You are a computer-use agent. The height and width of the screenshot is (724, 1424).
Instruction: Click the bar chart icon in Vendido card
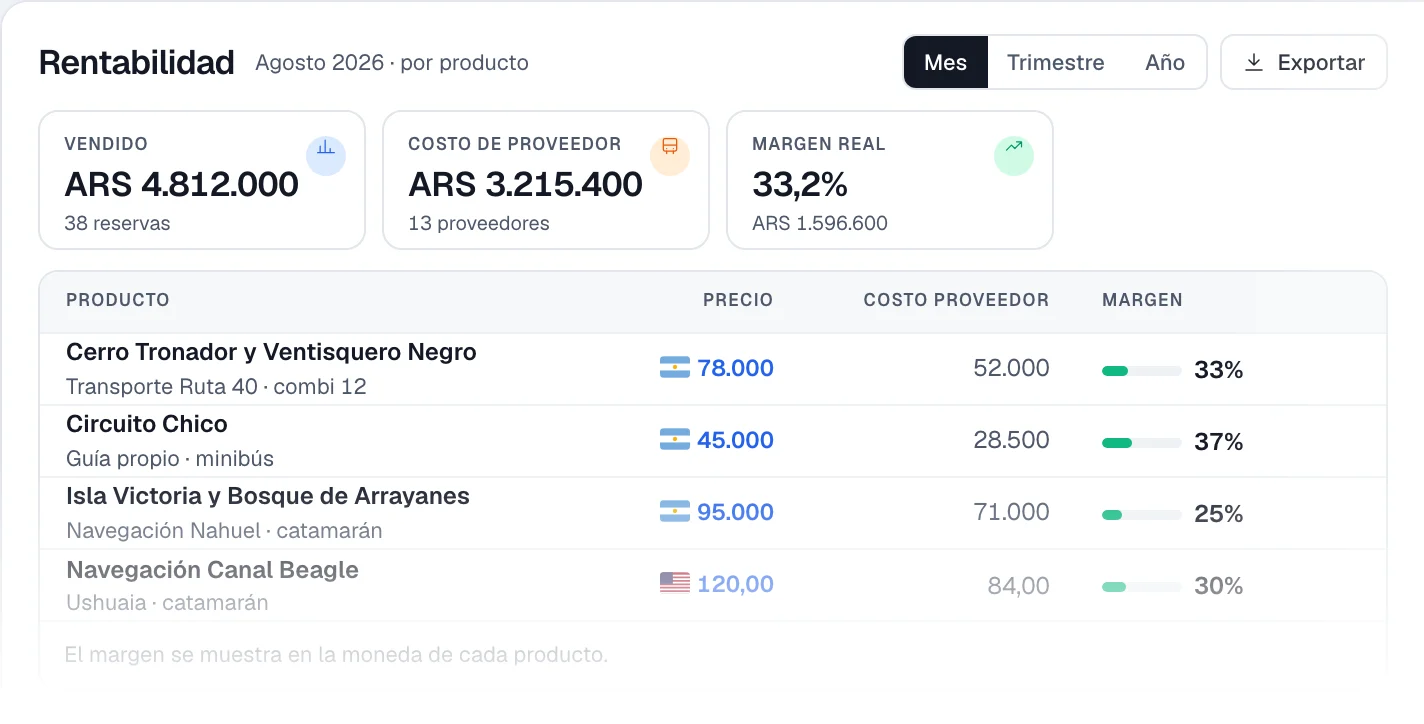click(326, 156)
